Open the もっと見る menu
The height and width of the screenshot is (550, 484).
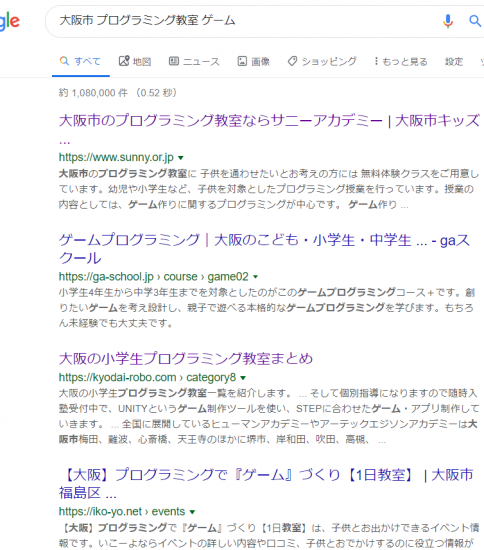401,61
